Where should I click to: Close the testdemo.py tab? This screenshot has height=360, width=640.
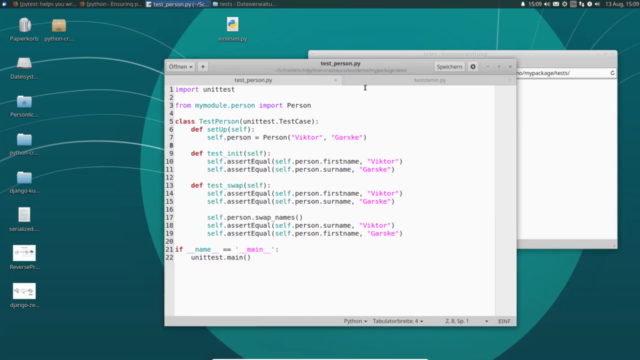510,80
